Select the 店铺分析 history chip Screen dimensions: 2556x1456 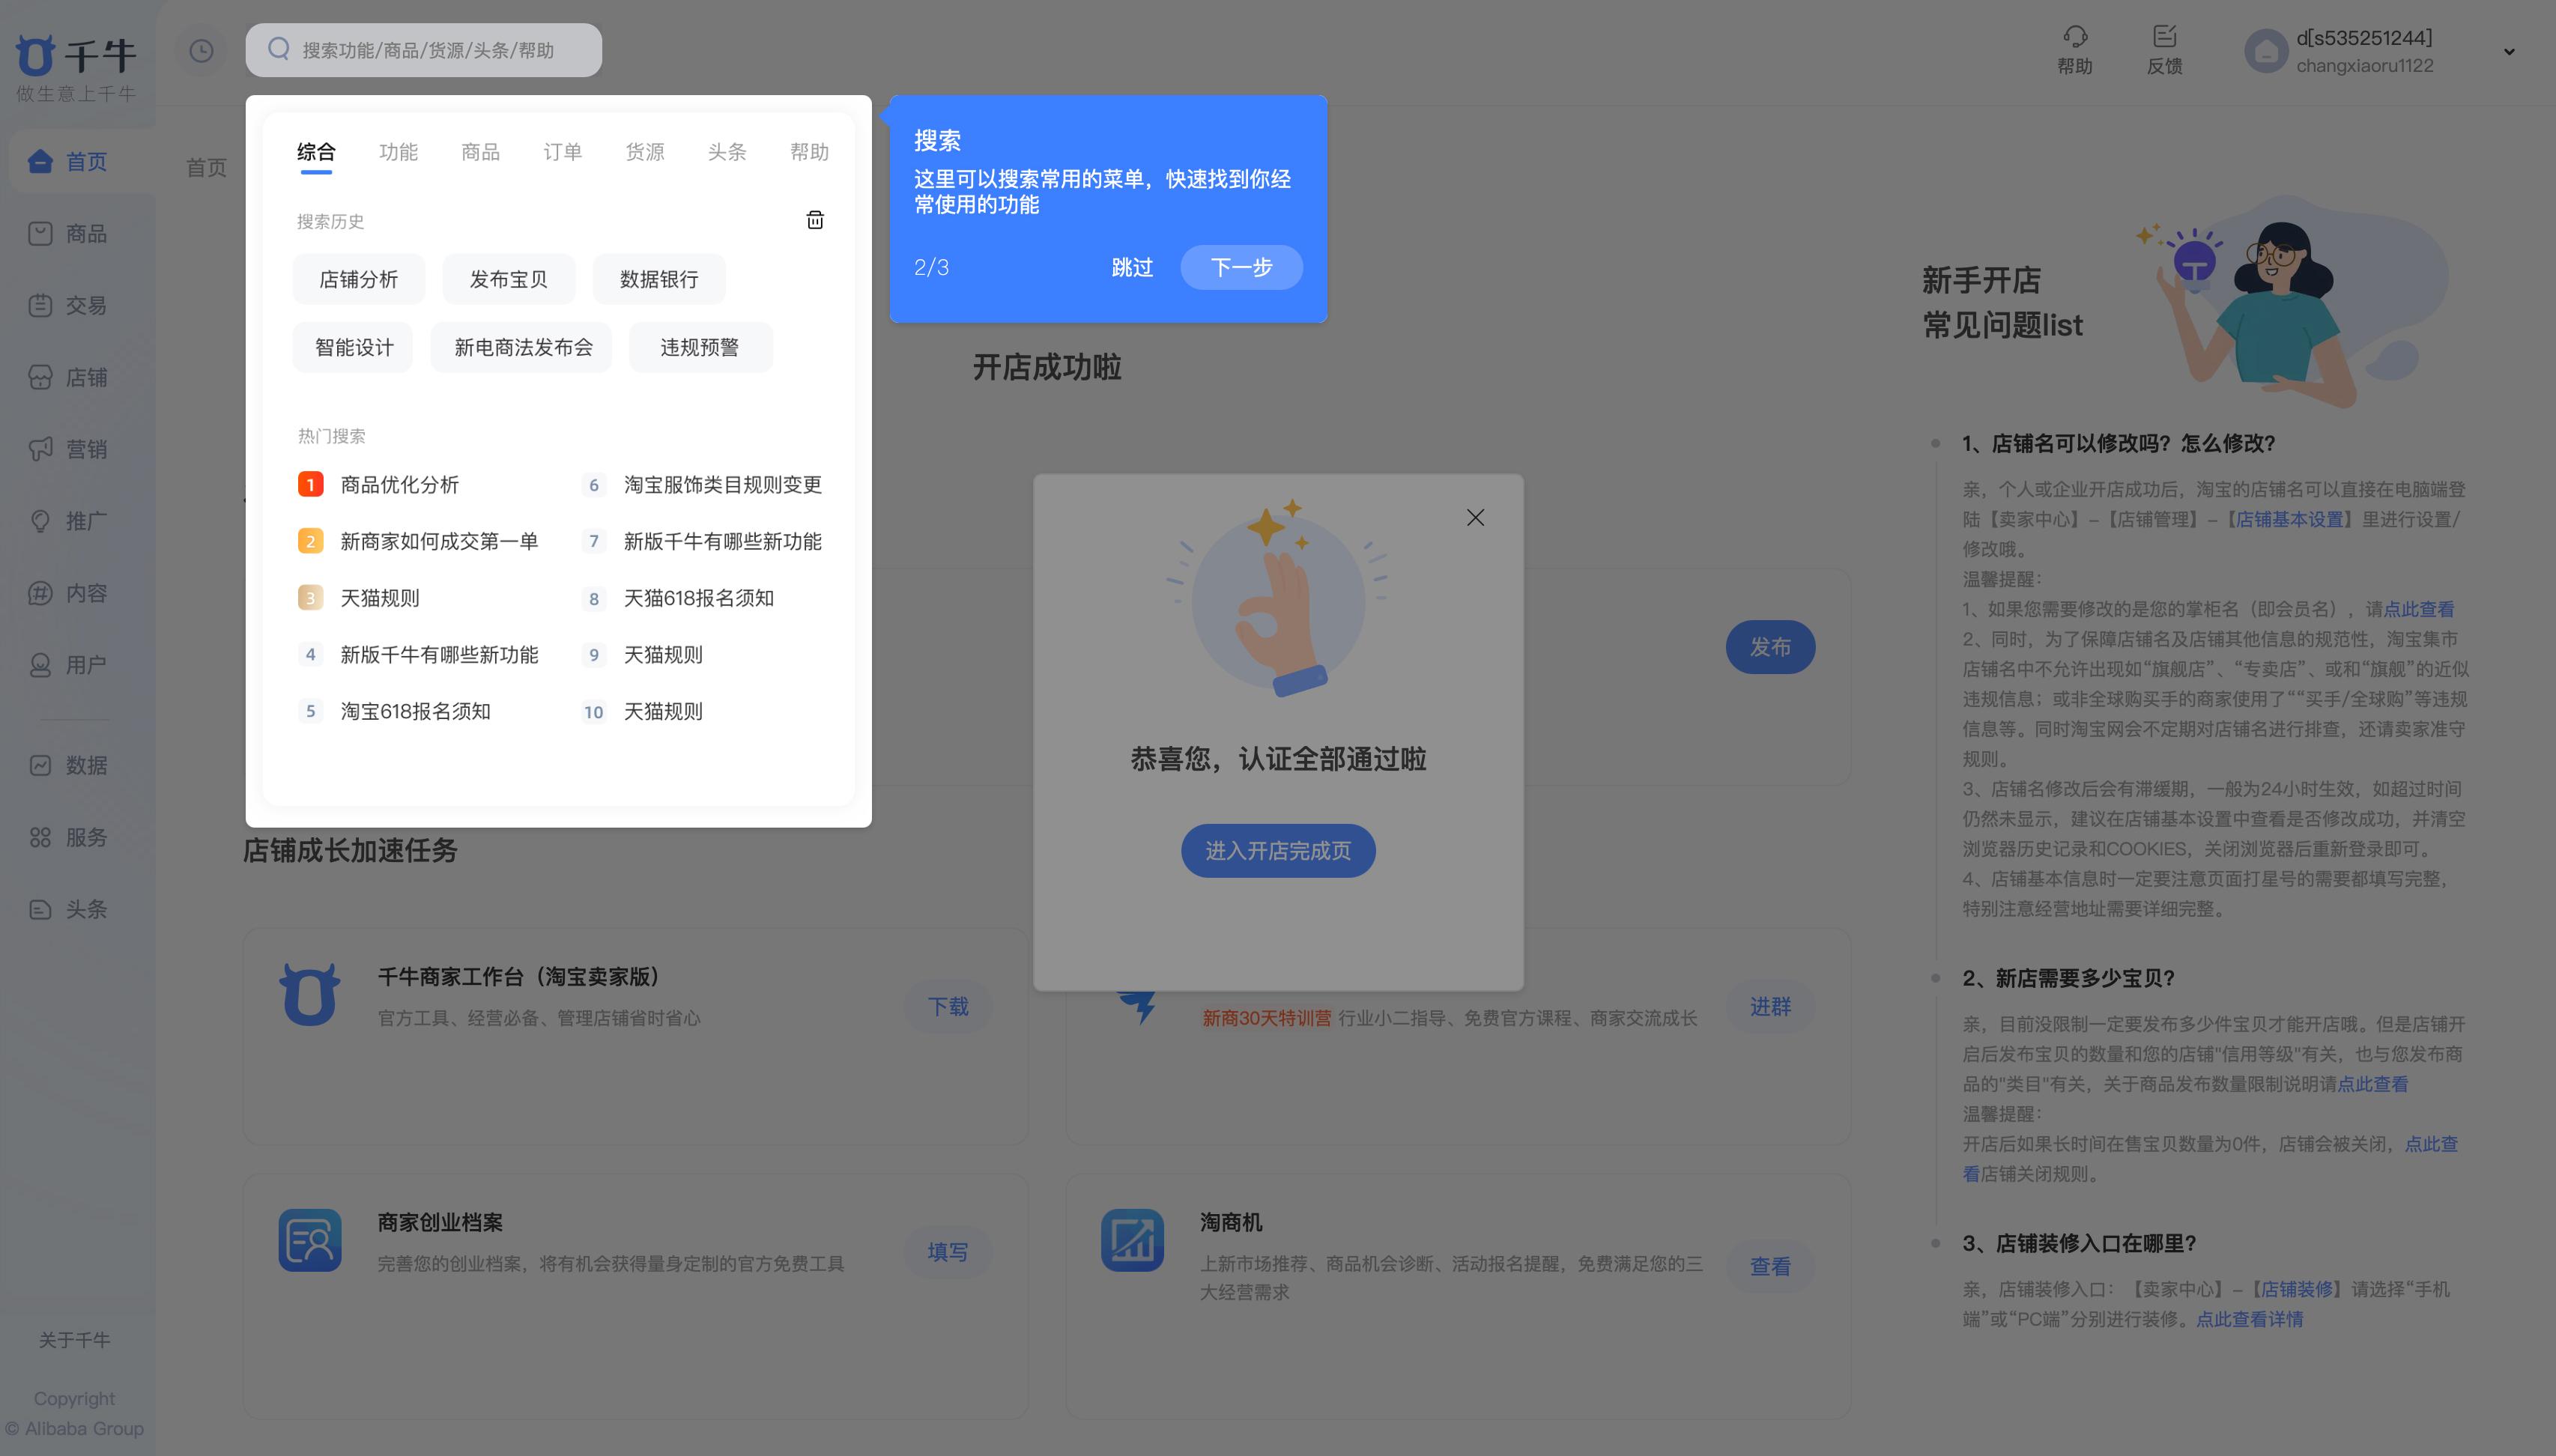coord(358,279)
